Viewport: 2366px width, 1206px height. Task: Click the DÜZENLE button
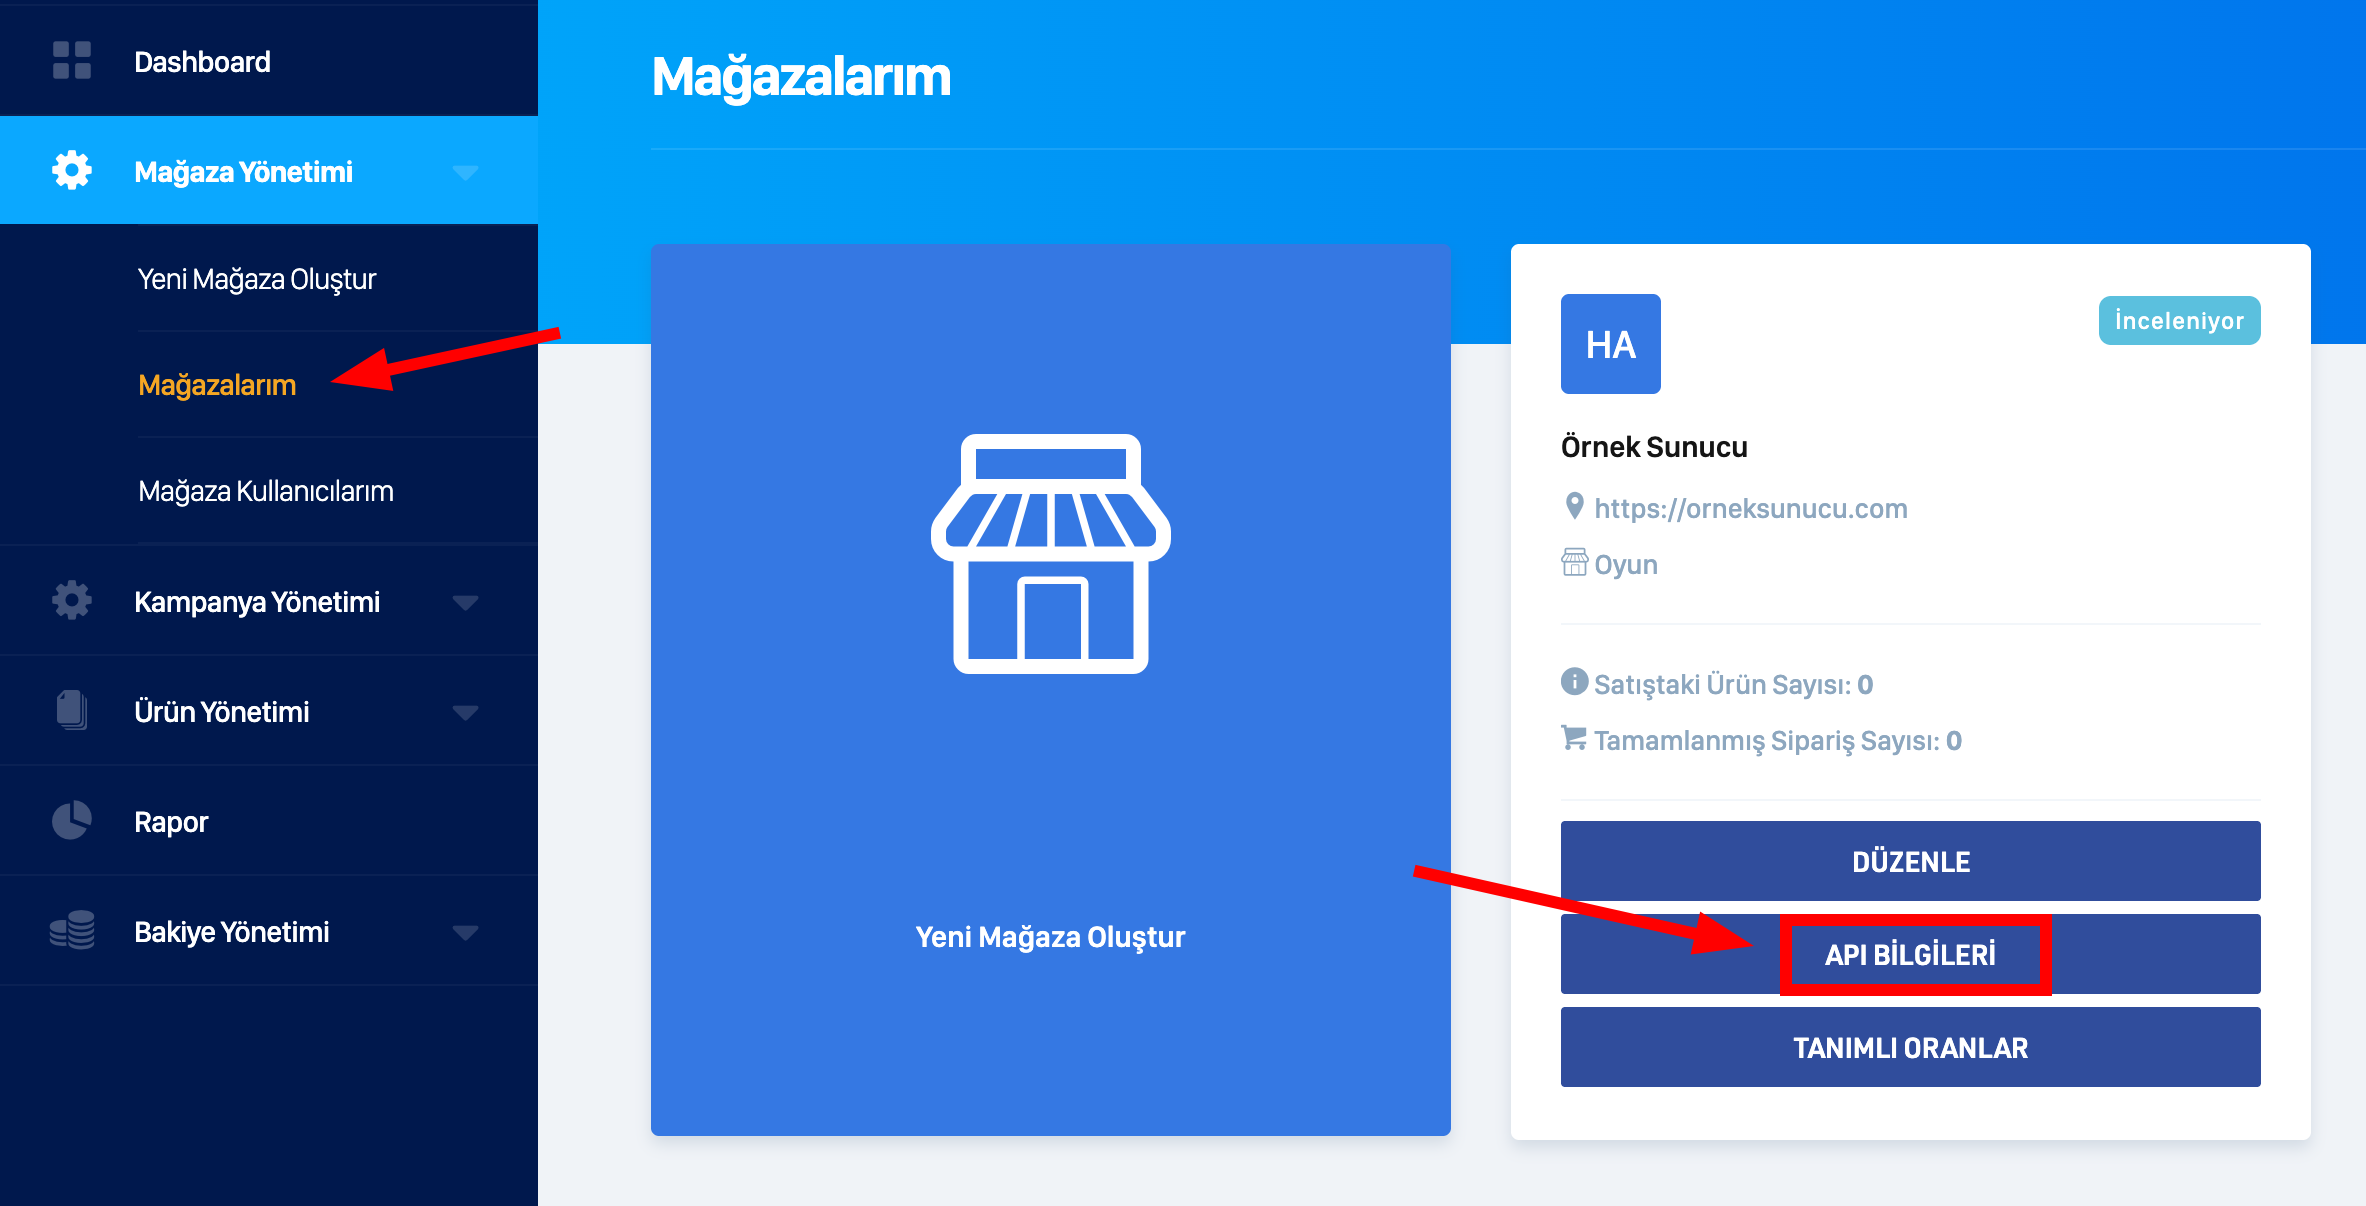pos(1911,861)
